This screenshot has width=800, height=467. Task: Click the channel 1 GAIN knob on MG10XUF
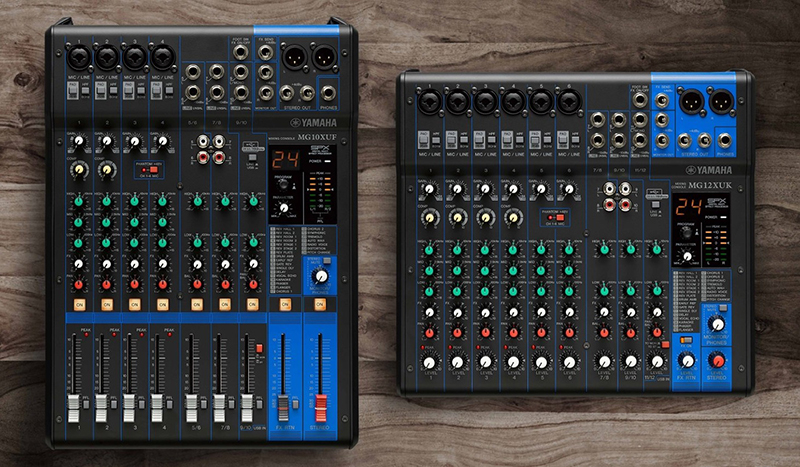click(x=79, y=141)
